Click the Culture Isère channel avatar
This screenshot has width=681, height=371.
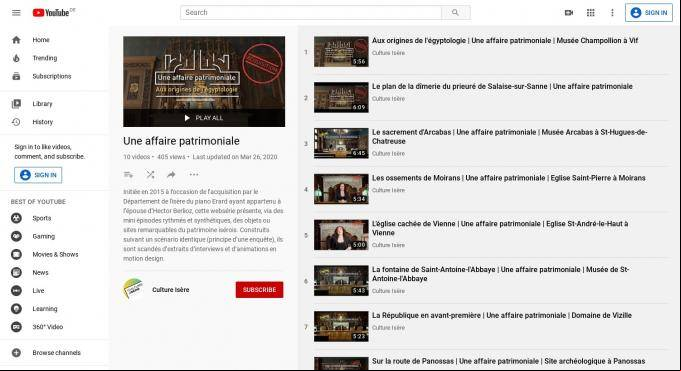[x=133, y=289]
